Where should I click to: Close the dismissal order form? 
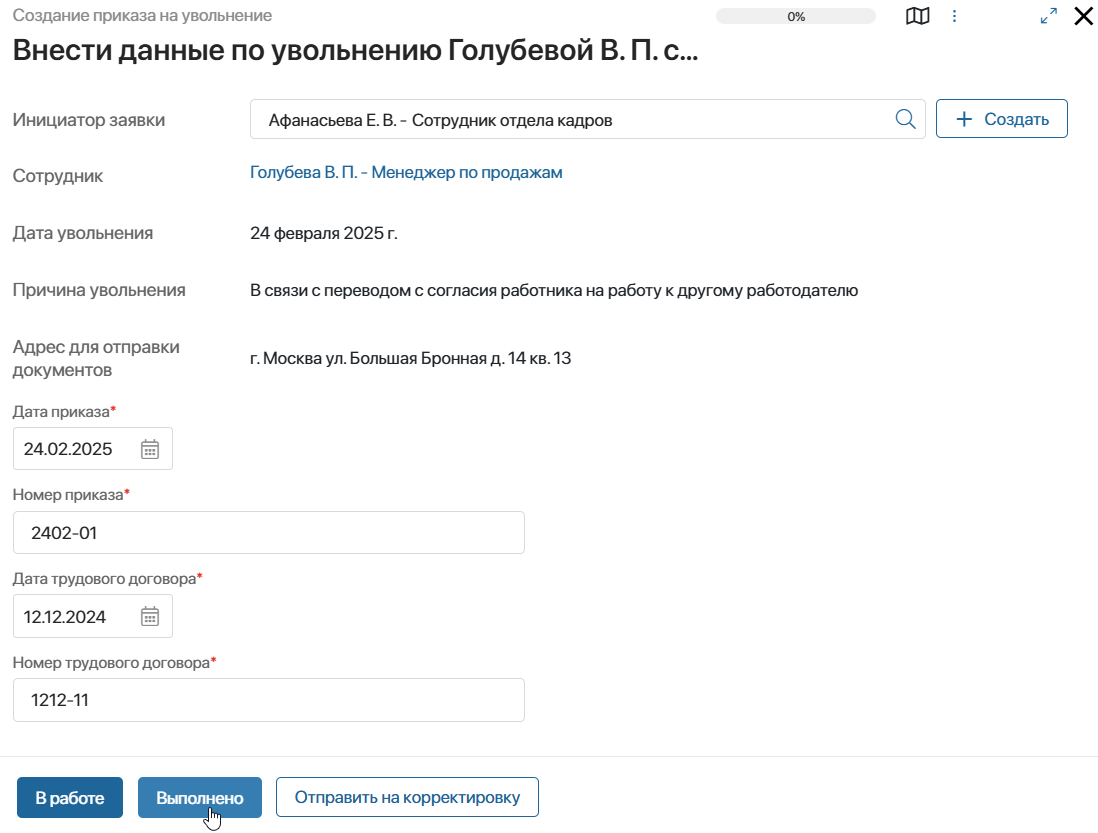[x=1083, y=16]
